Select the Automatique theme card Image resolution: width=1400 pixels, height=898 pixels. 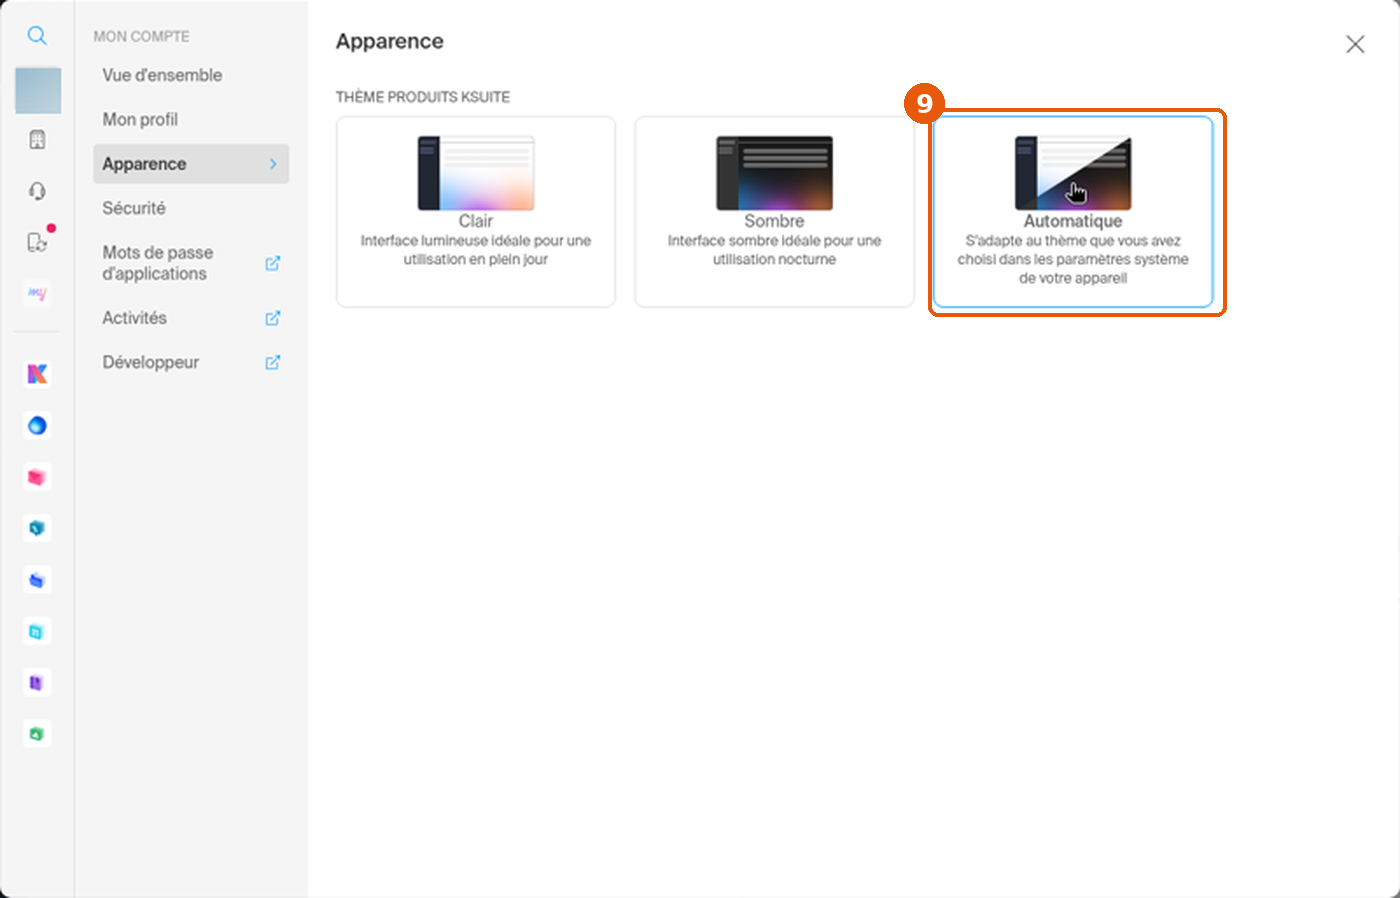[x=1073, y=212]
